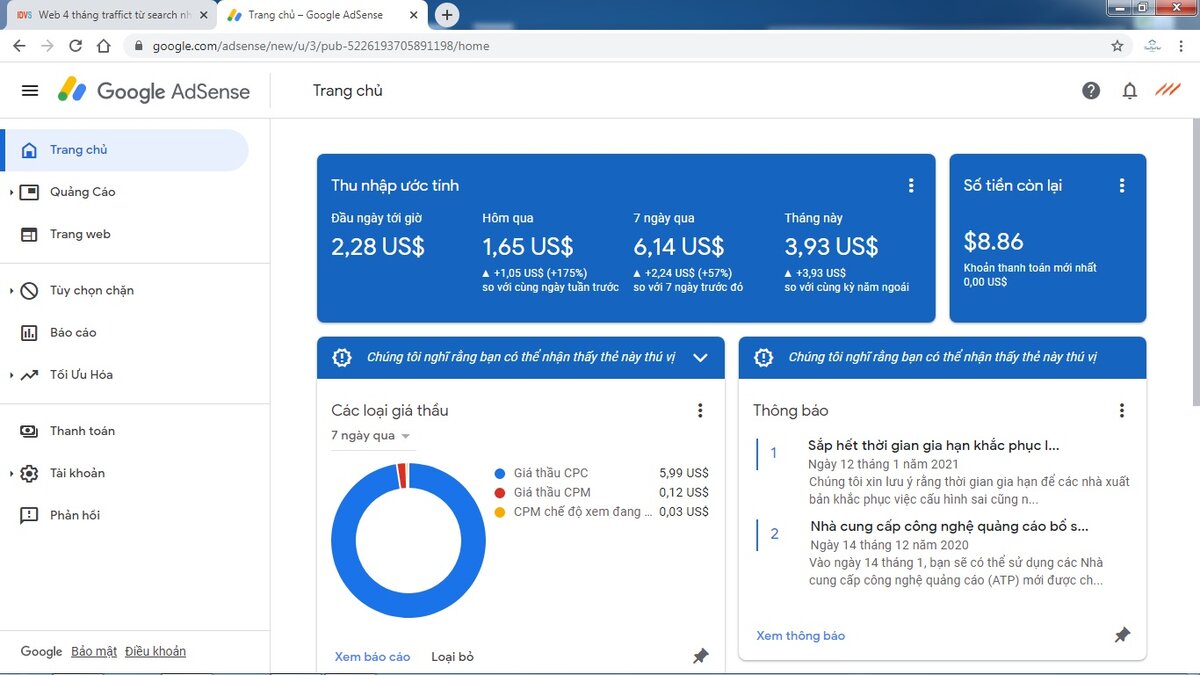Open a new browser tab

447,15
